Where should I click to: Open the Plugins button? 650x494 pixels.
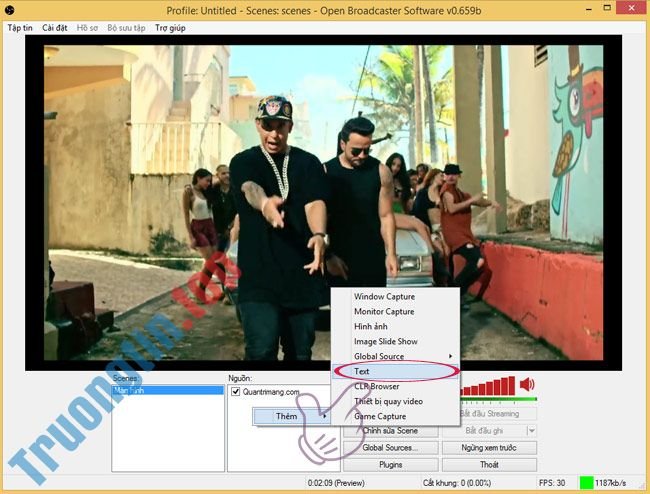point(390,465)
